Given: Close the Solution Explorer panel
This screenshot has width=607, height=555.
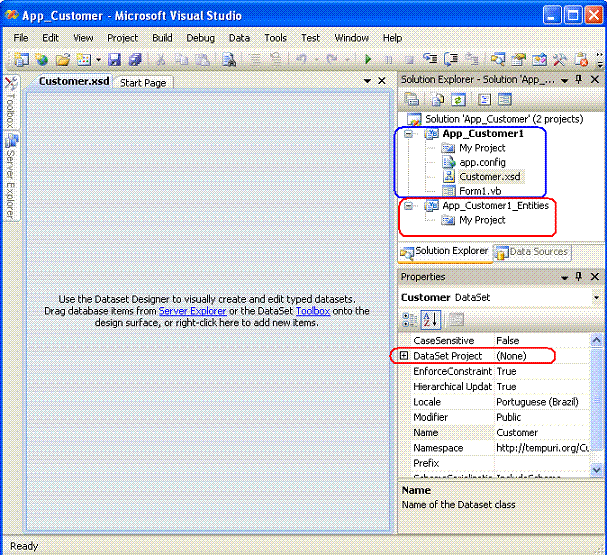Looking at the screenshot, I should (595, 79).
